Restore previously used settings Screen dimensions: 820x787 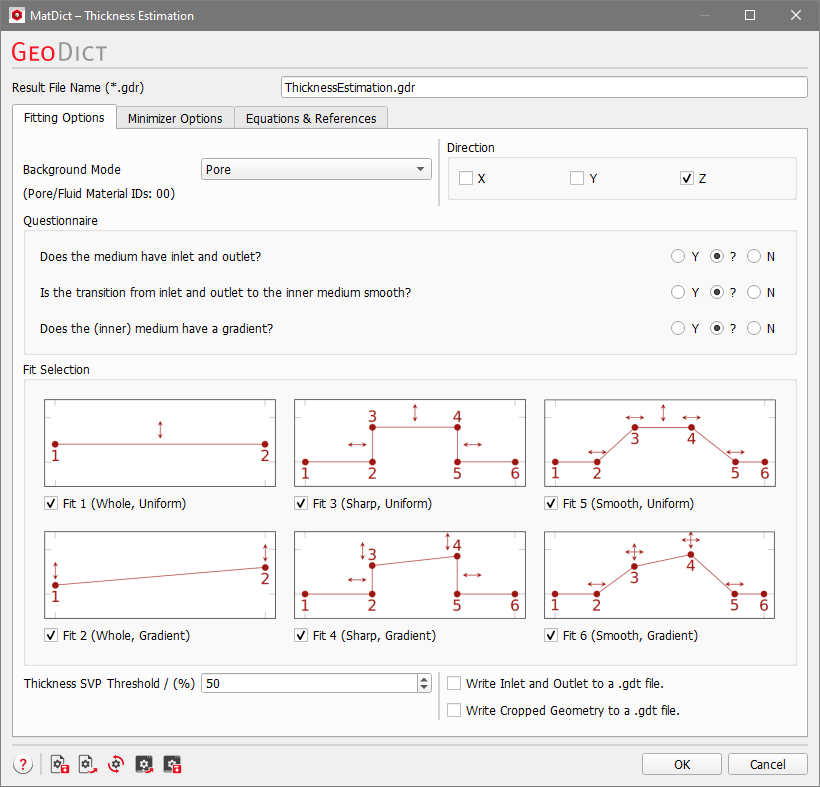[144, 764]
